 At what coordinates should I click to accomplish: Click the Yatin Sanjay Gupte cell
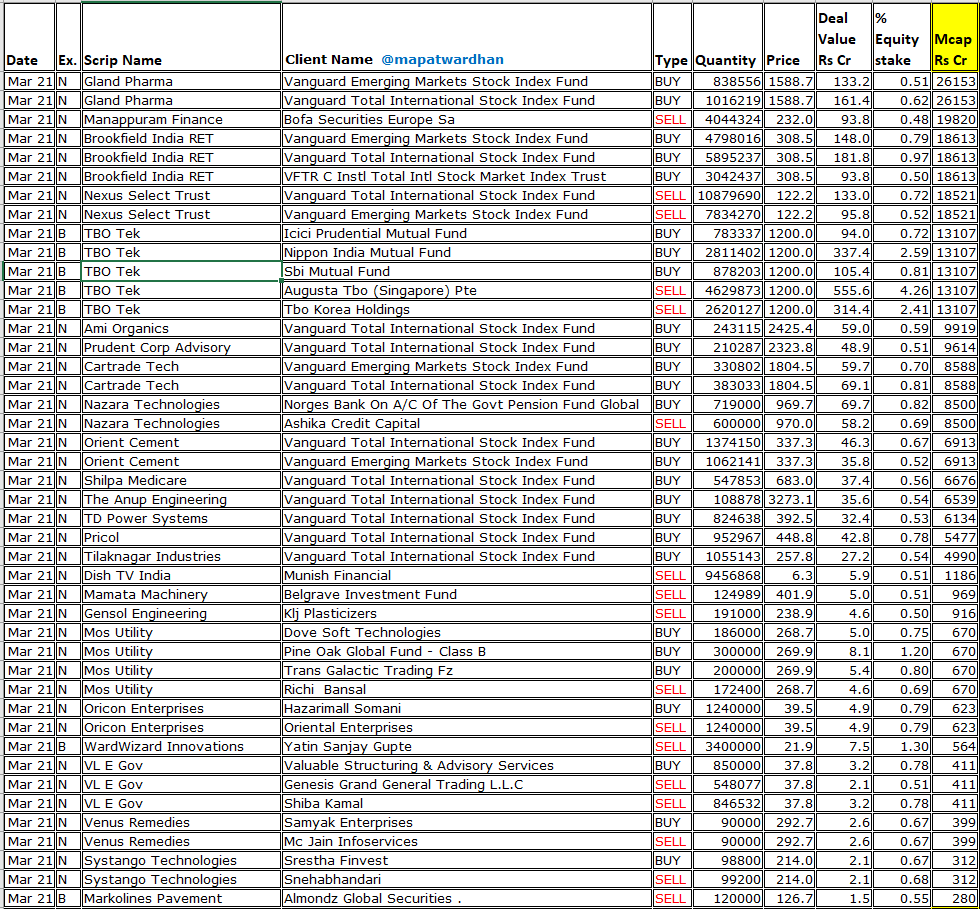(x=466, y=746)
